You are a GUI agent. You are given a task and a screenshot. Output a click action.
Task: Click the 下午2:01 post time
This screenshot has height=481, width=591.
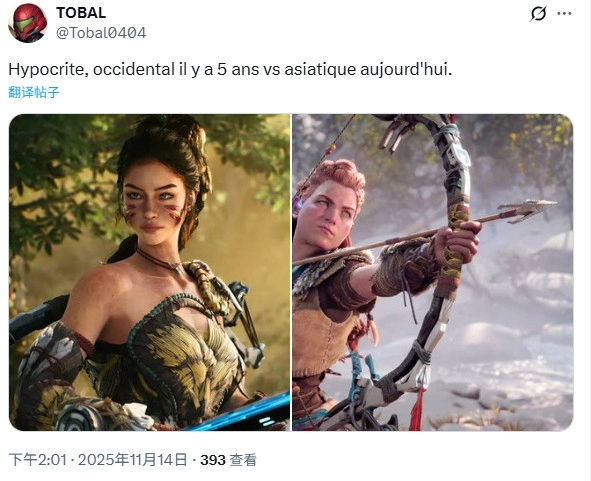click(38, 460)
